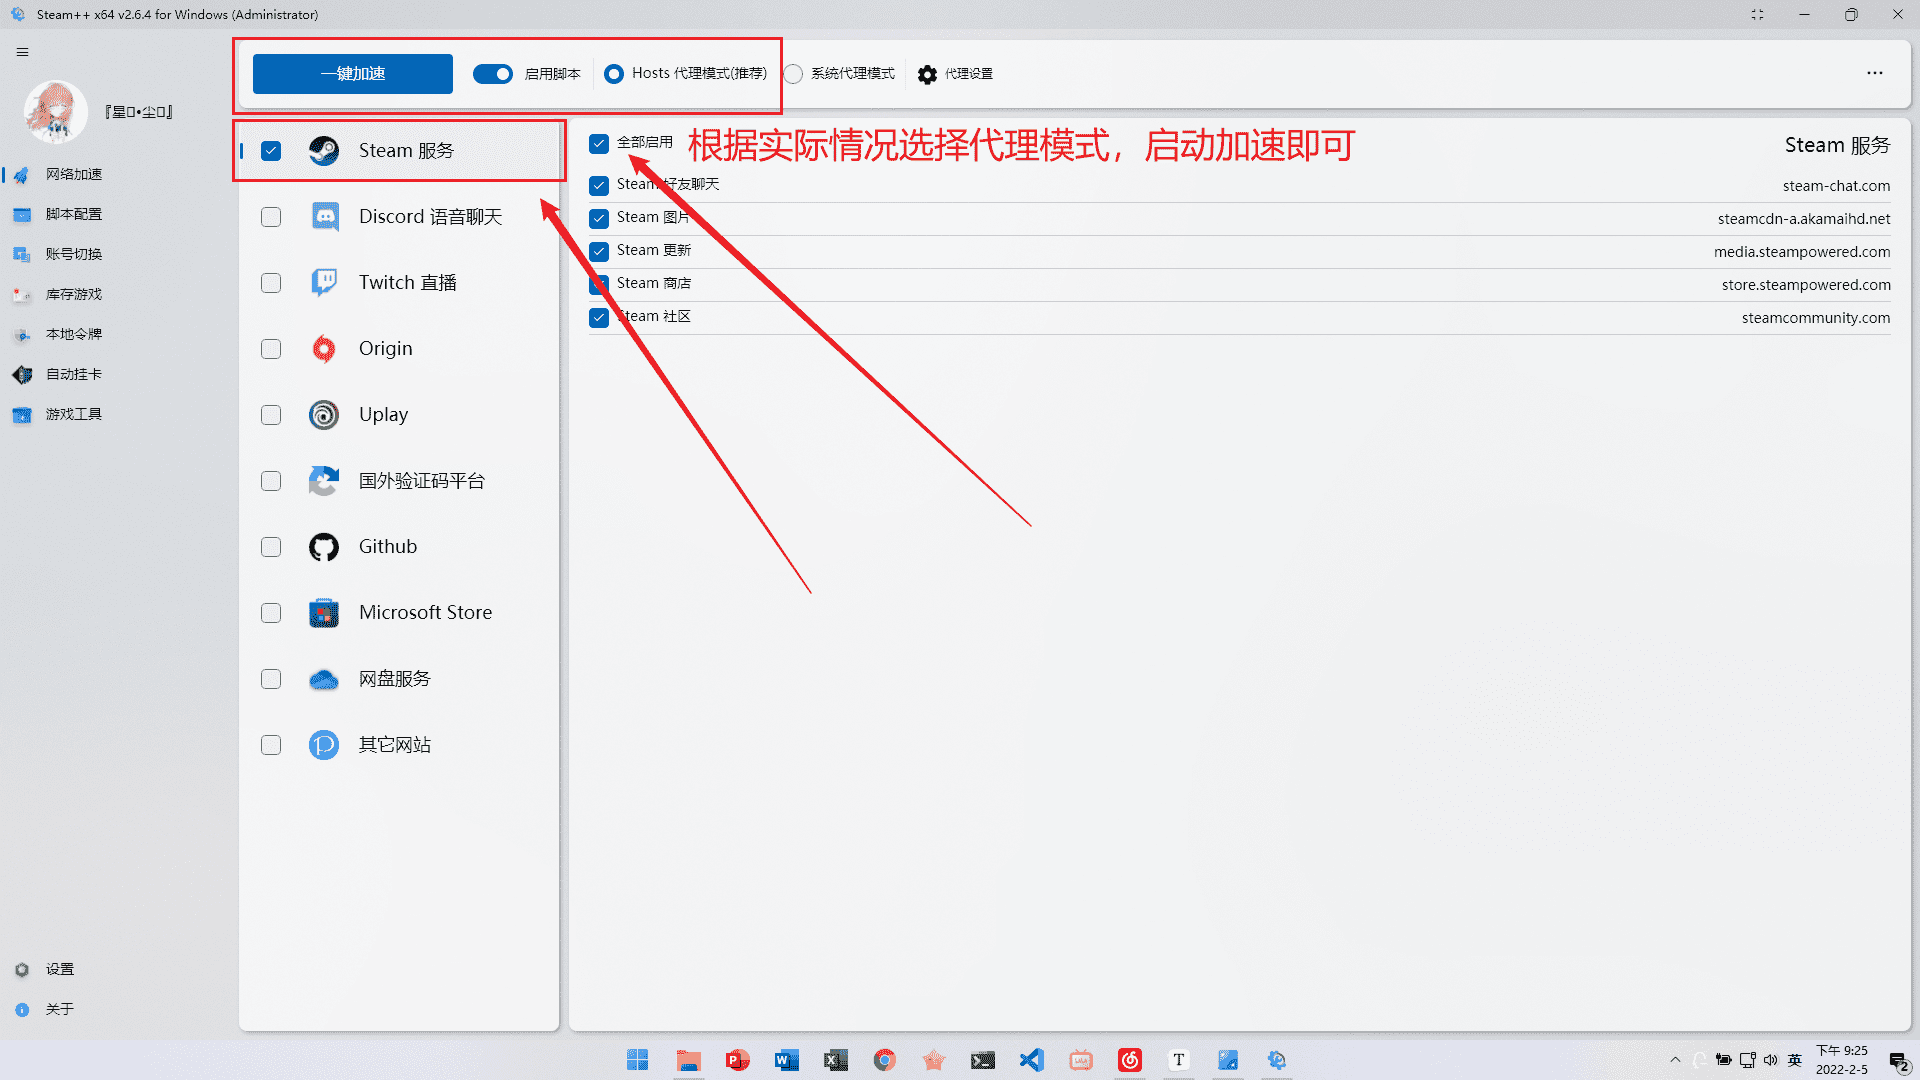Open NetEase Cloud Music taskbar icon
The height and width of the screenshot is (1080, 1920).
tap(1130, 1060)
